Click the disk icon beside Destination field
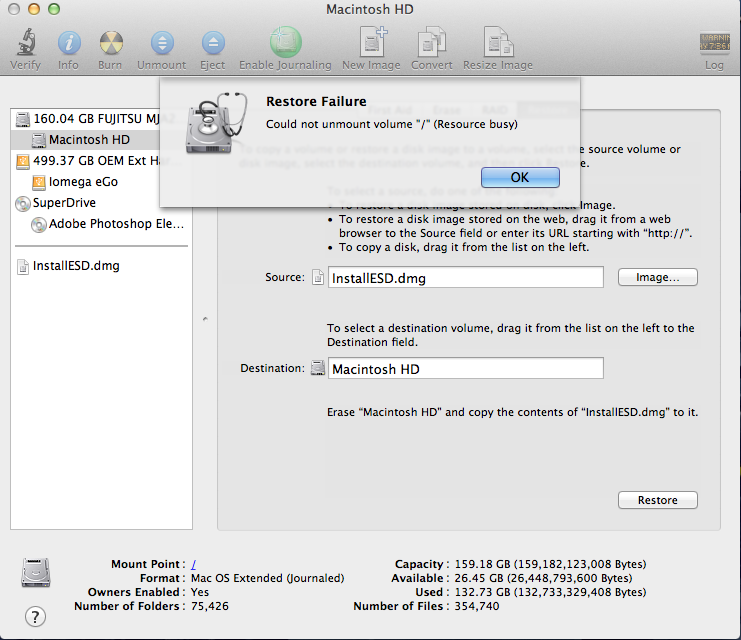Viewport: 741px width, 640px height. [318, 368]
